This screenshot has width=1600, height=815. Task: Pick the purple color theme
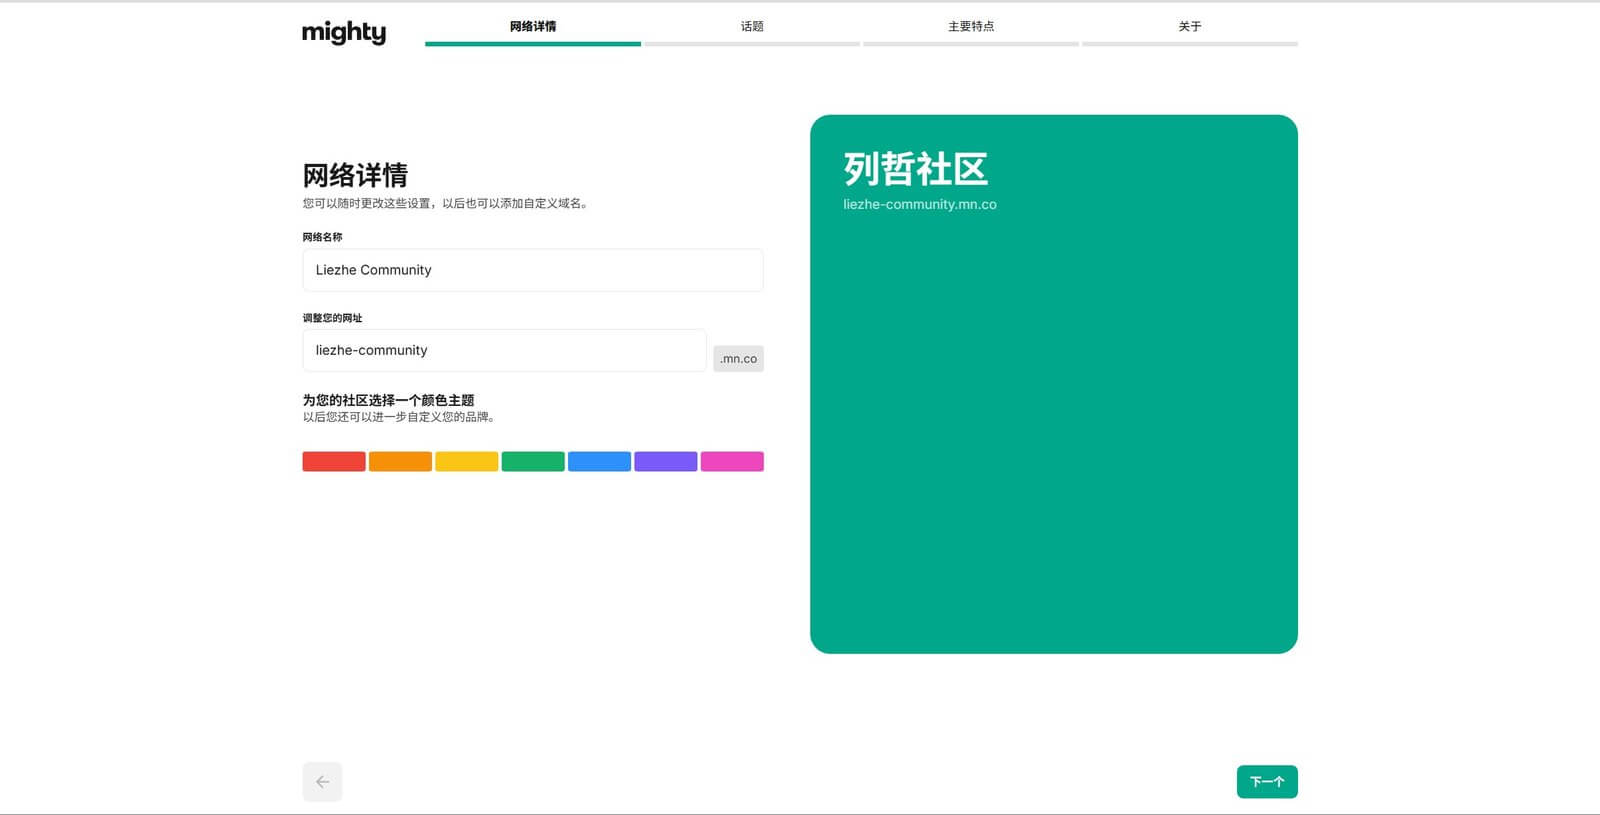(x=666, y=461)
